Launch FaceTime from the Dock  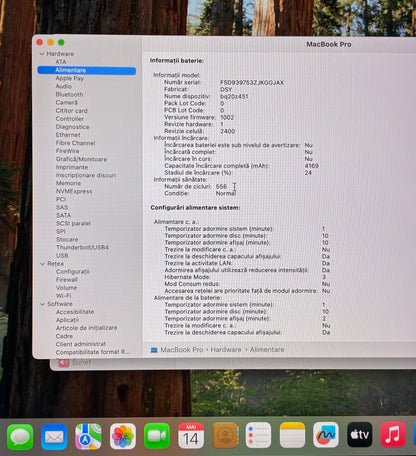click(x=157, y=436)
